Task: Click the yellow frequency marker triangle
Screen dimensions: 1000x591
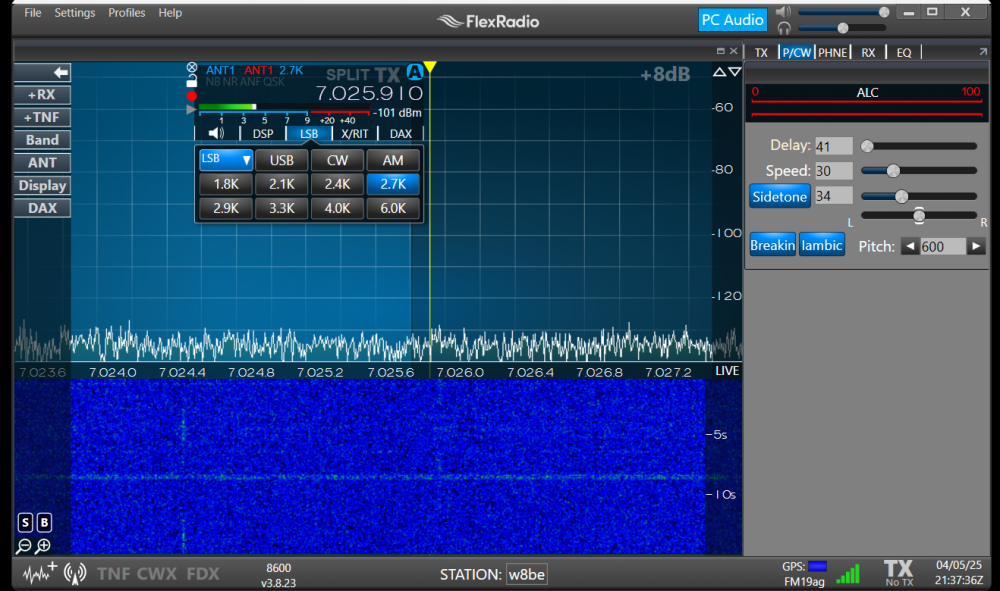Action: point(430,67)
